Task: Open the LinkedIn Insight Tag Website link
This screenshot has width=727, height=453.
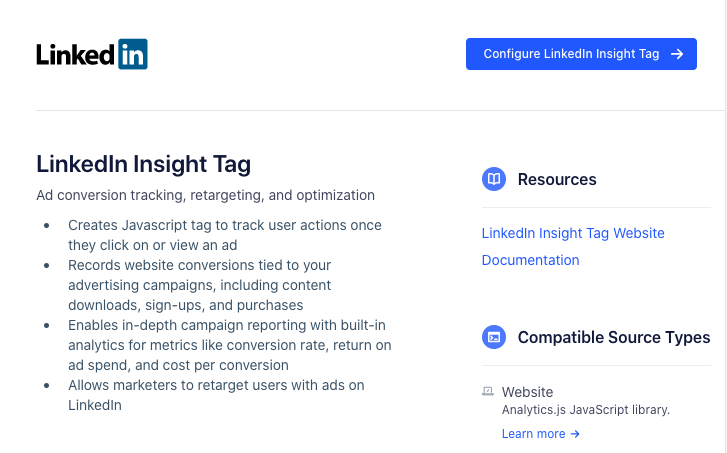Action: (573, 233)
